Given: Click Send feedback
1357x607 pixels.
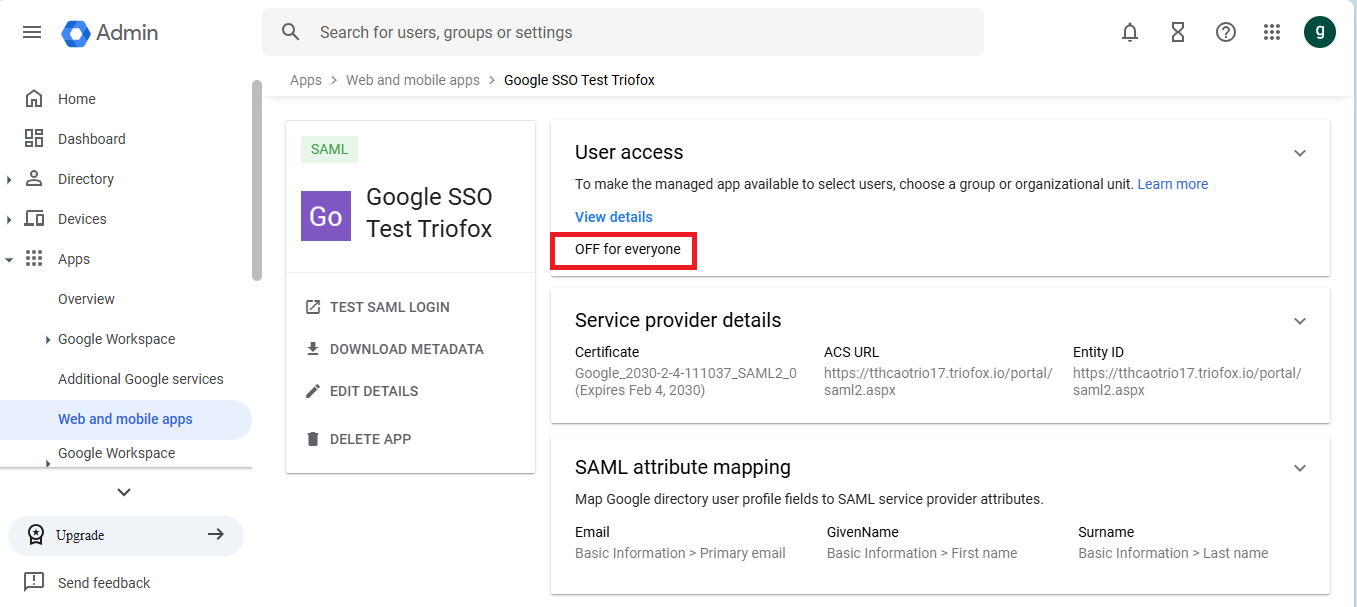Looking at the screenshot, I should tap(104, 583).
